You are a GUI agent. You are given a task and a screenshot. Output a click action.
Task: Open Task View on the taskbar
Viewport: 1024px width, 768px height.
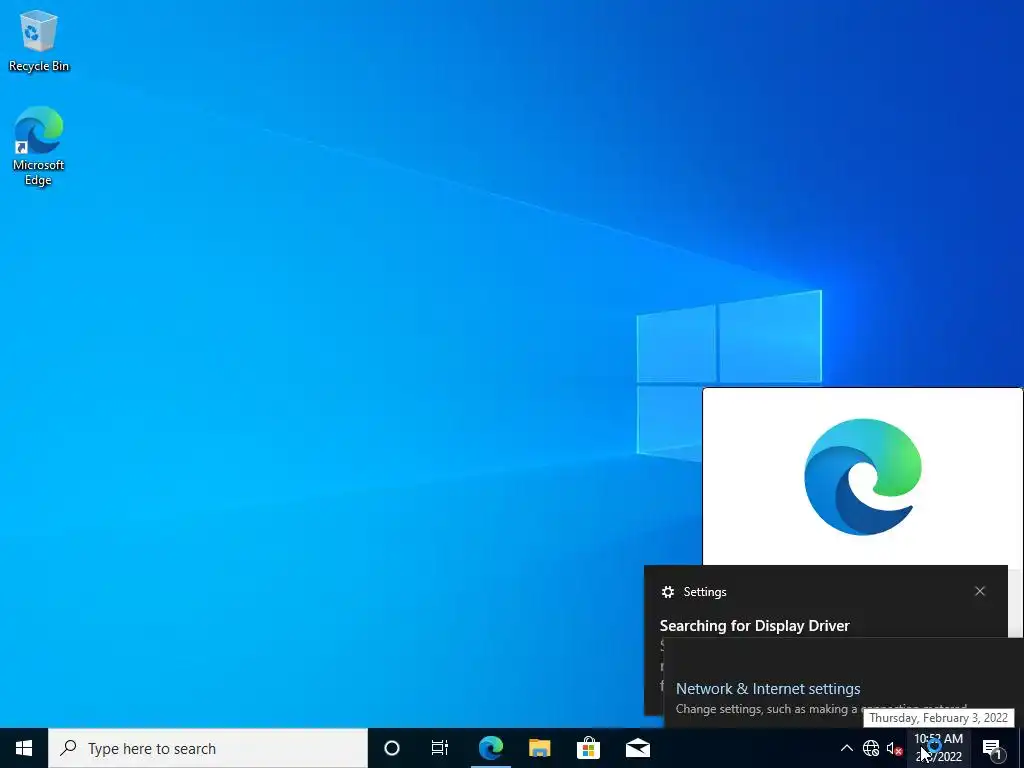(x=440, y=748)
